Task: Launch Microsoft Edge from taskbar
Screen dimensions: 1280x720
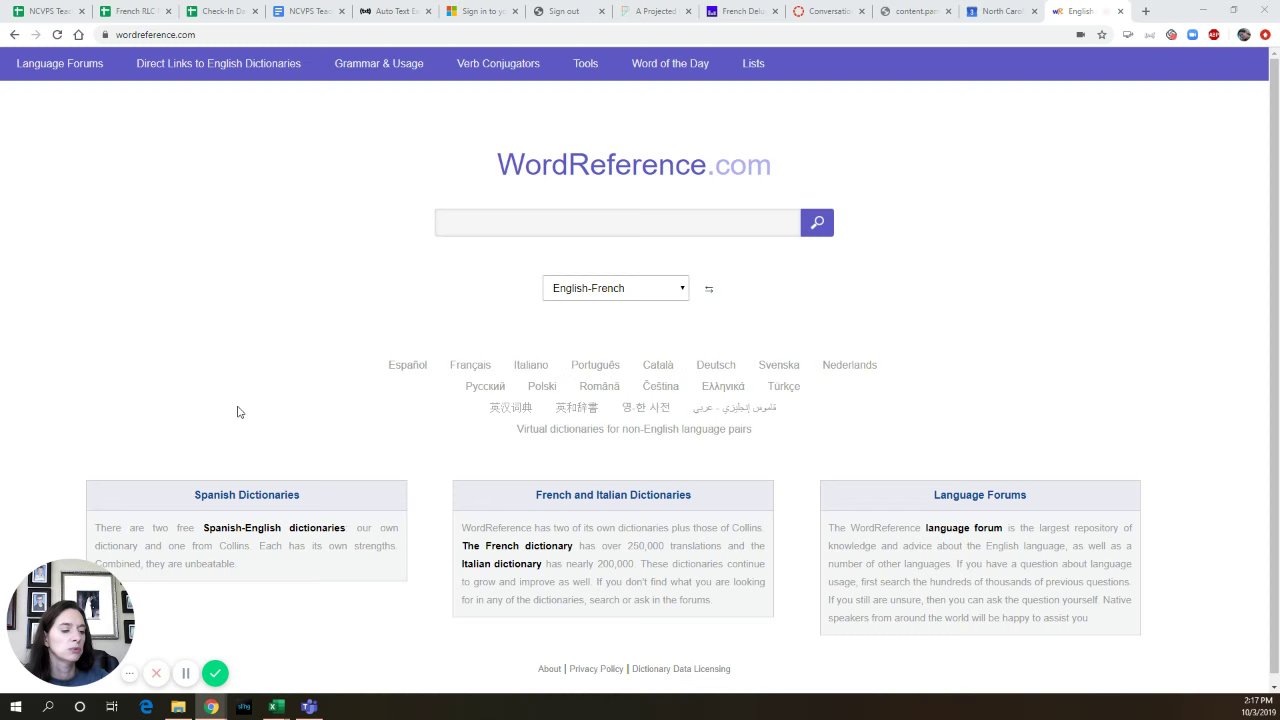Action: pyautogui.click(x=146, y=707)
